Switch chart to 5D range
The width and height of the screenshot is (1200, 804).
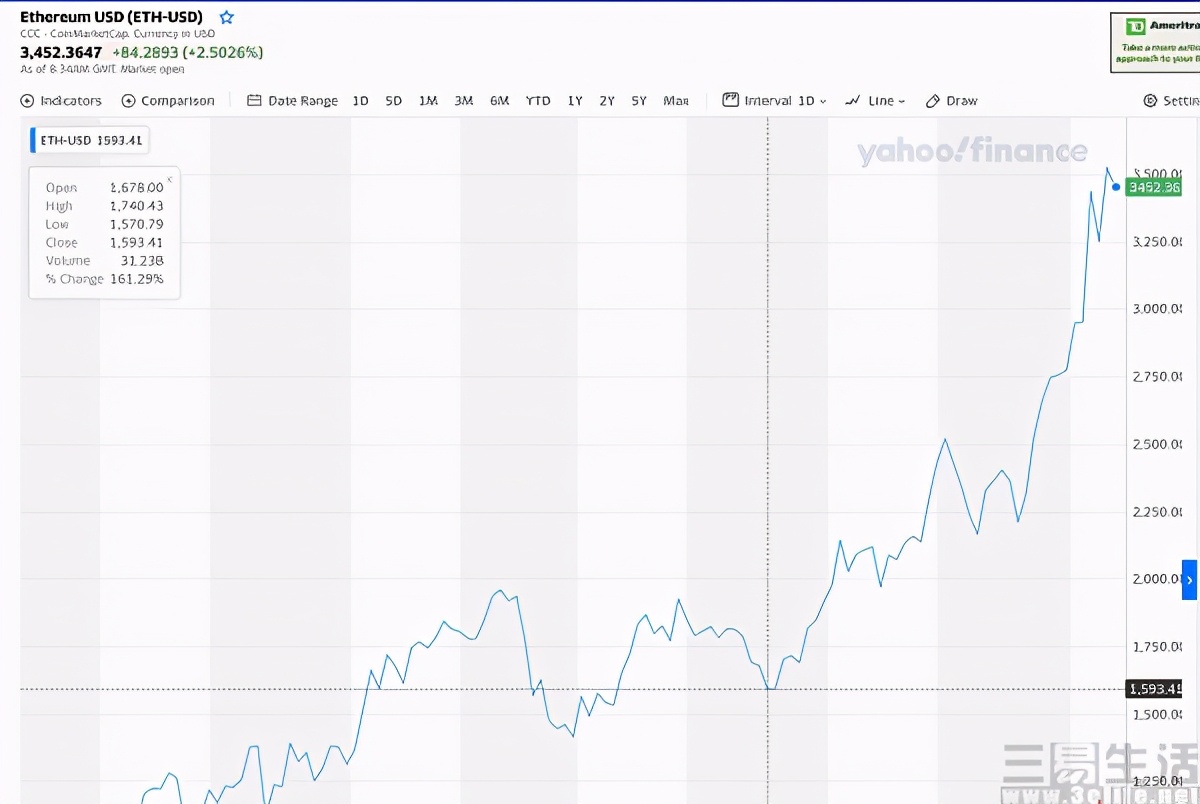point(394,101)
